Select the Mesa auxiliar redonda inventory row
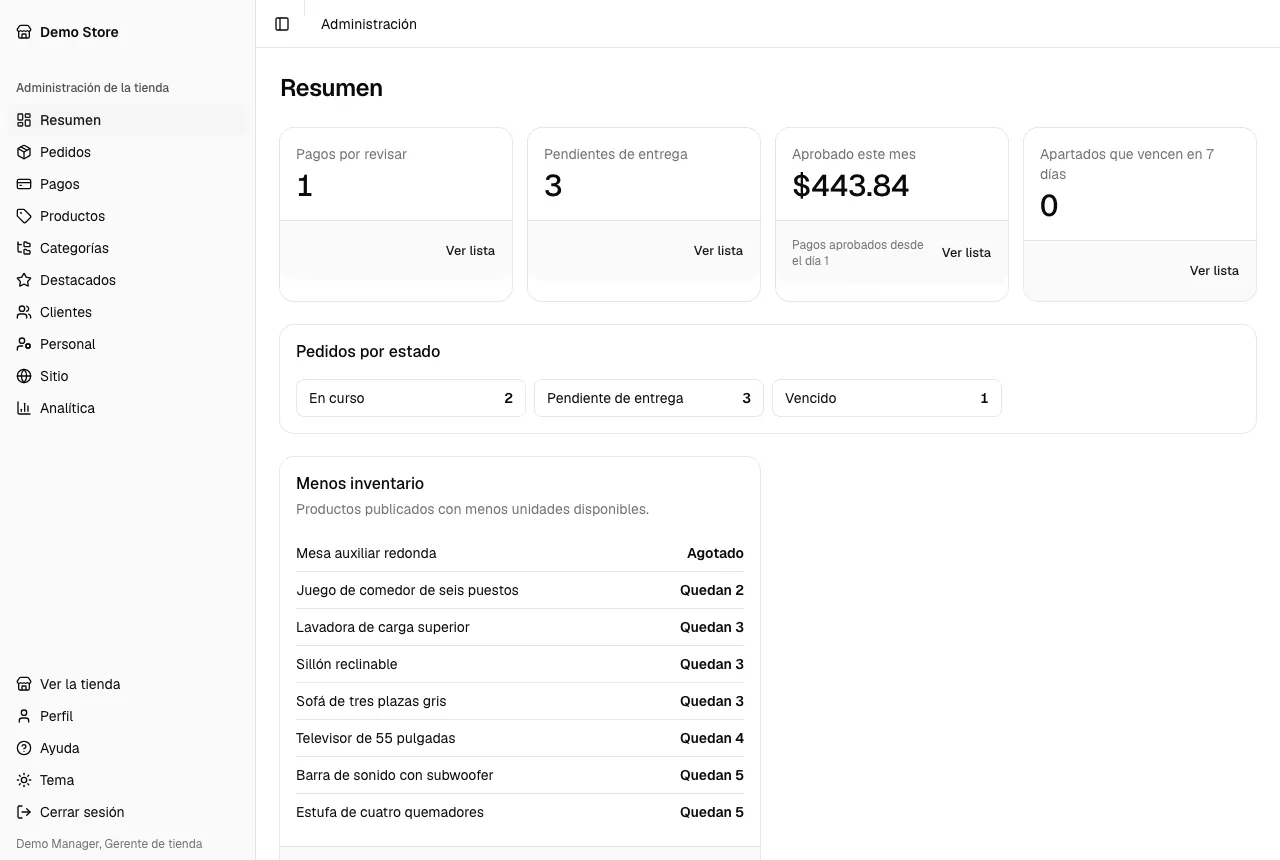This screenshot has height=860, width=1280. 520,553
